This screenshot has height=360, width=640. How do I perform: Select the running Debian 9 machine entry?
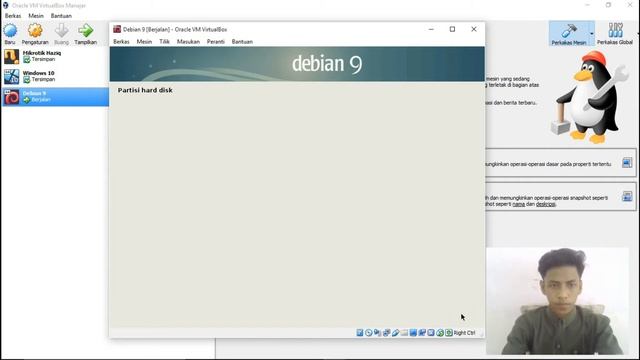(55, 97)
